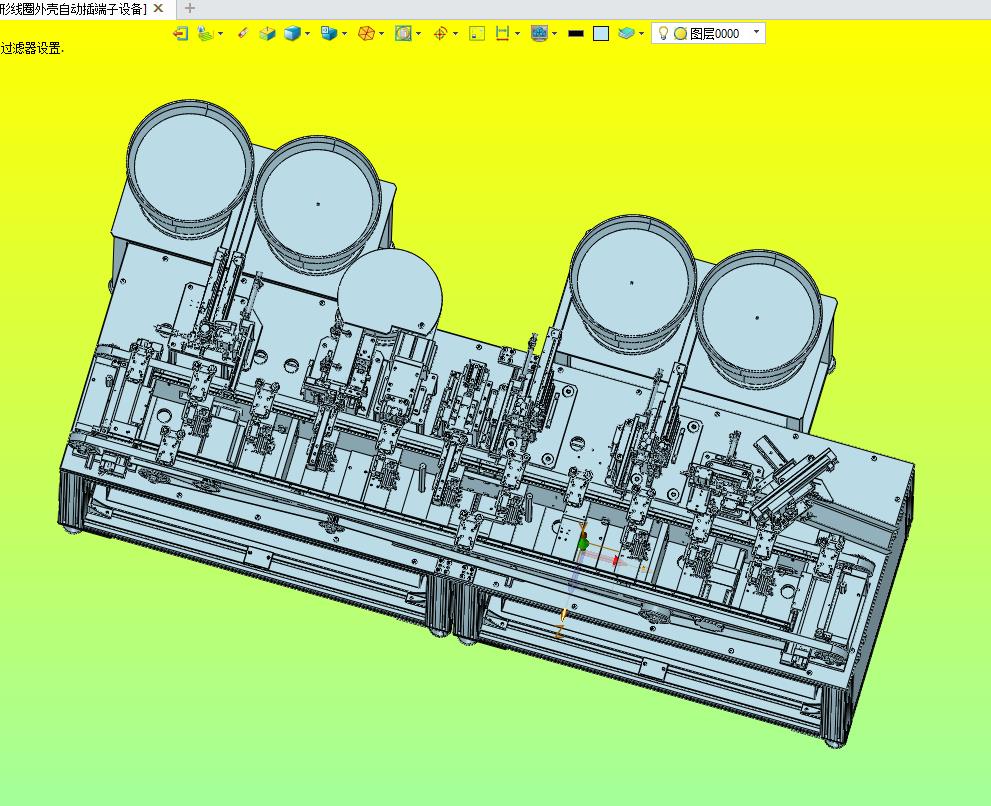The image size is (991, 806).
Task: Click the crosshair target orientation icon
Action: click(x=440, y=33)
